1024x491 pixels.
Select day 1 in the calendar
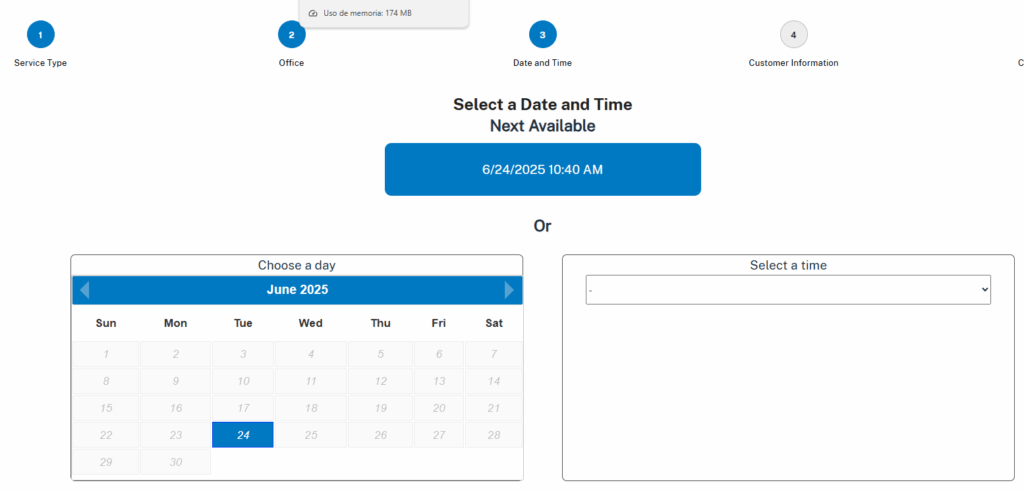106,354
